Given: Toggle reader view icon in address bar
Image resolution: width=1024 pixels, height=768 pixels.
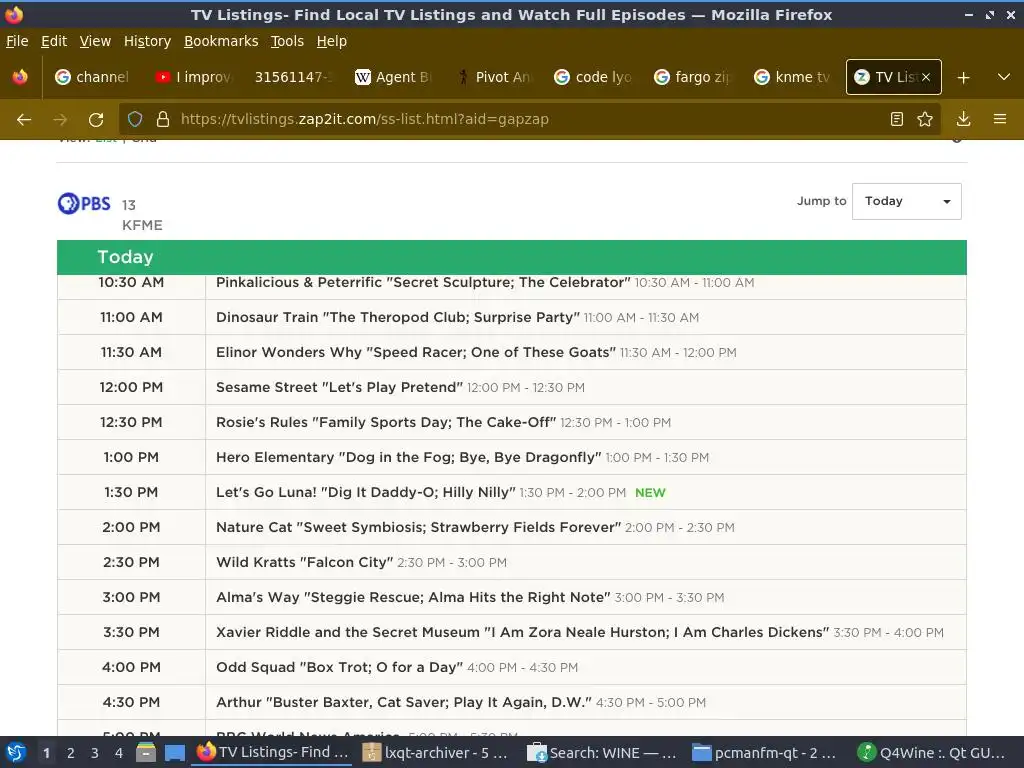Looking at the screenshot, I should point(897,119).
